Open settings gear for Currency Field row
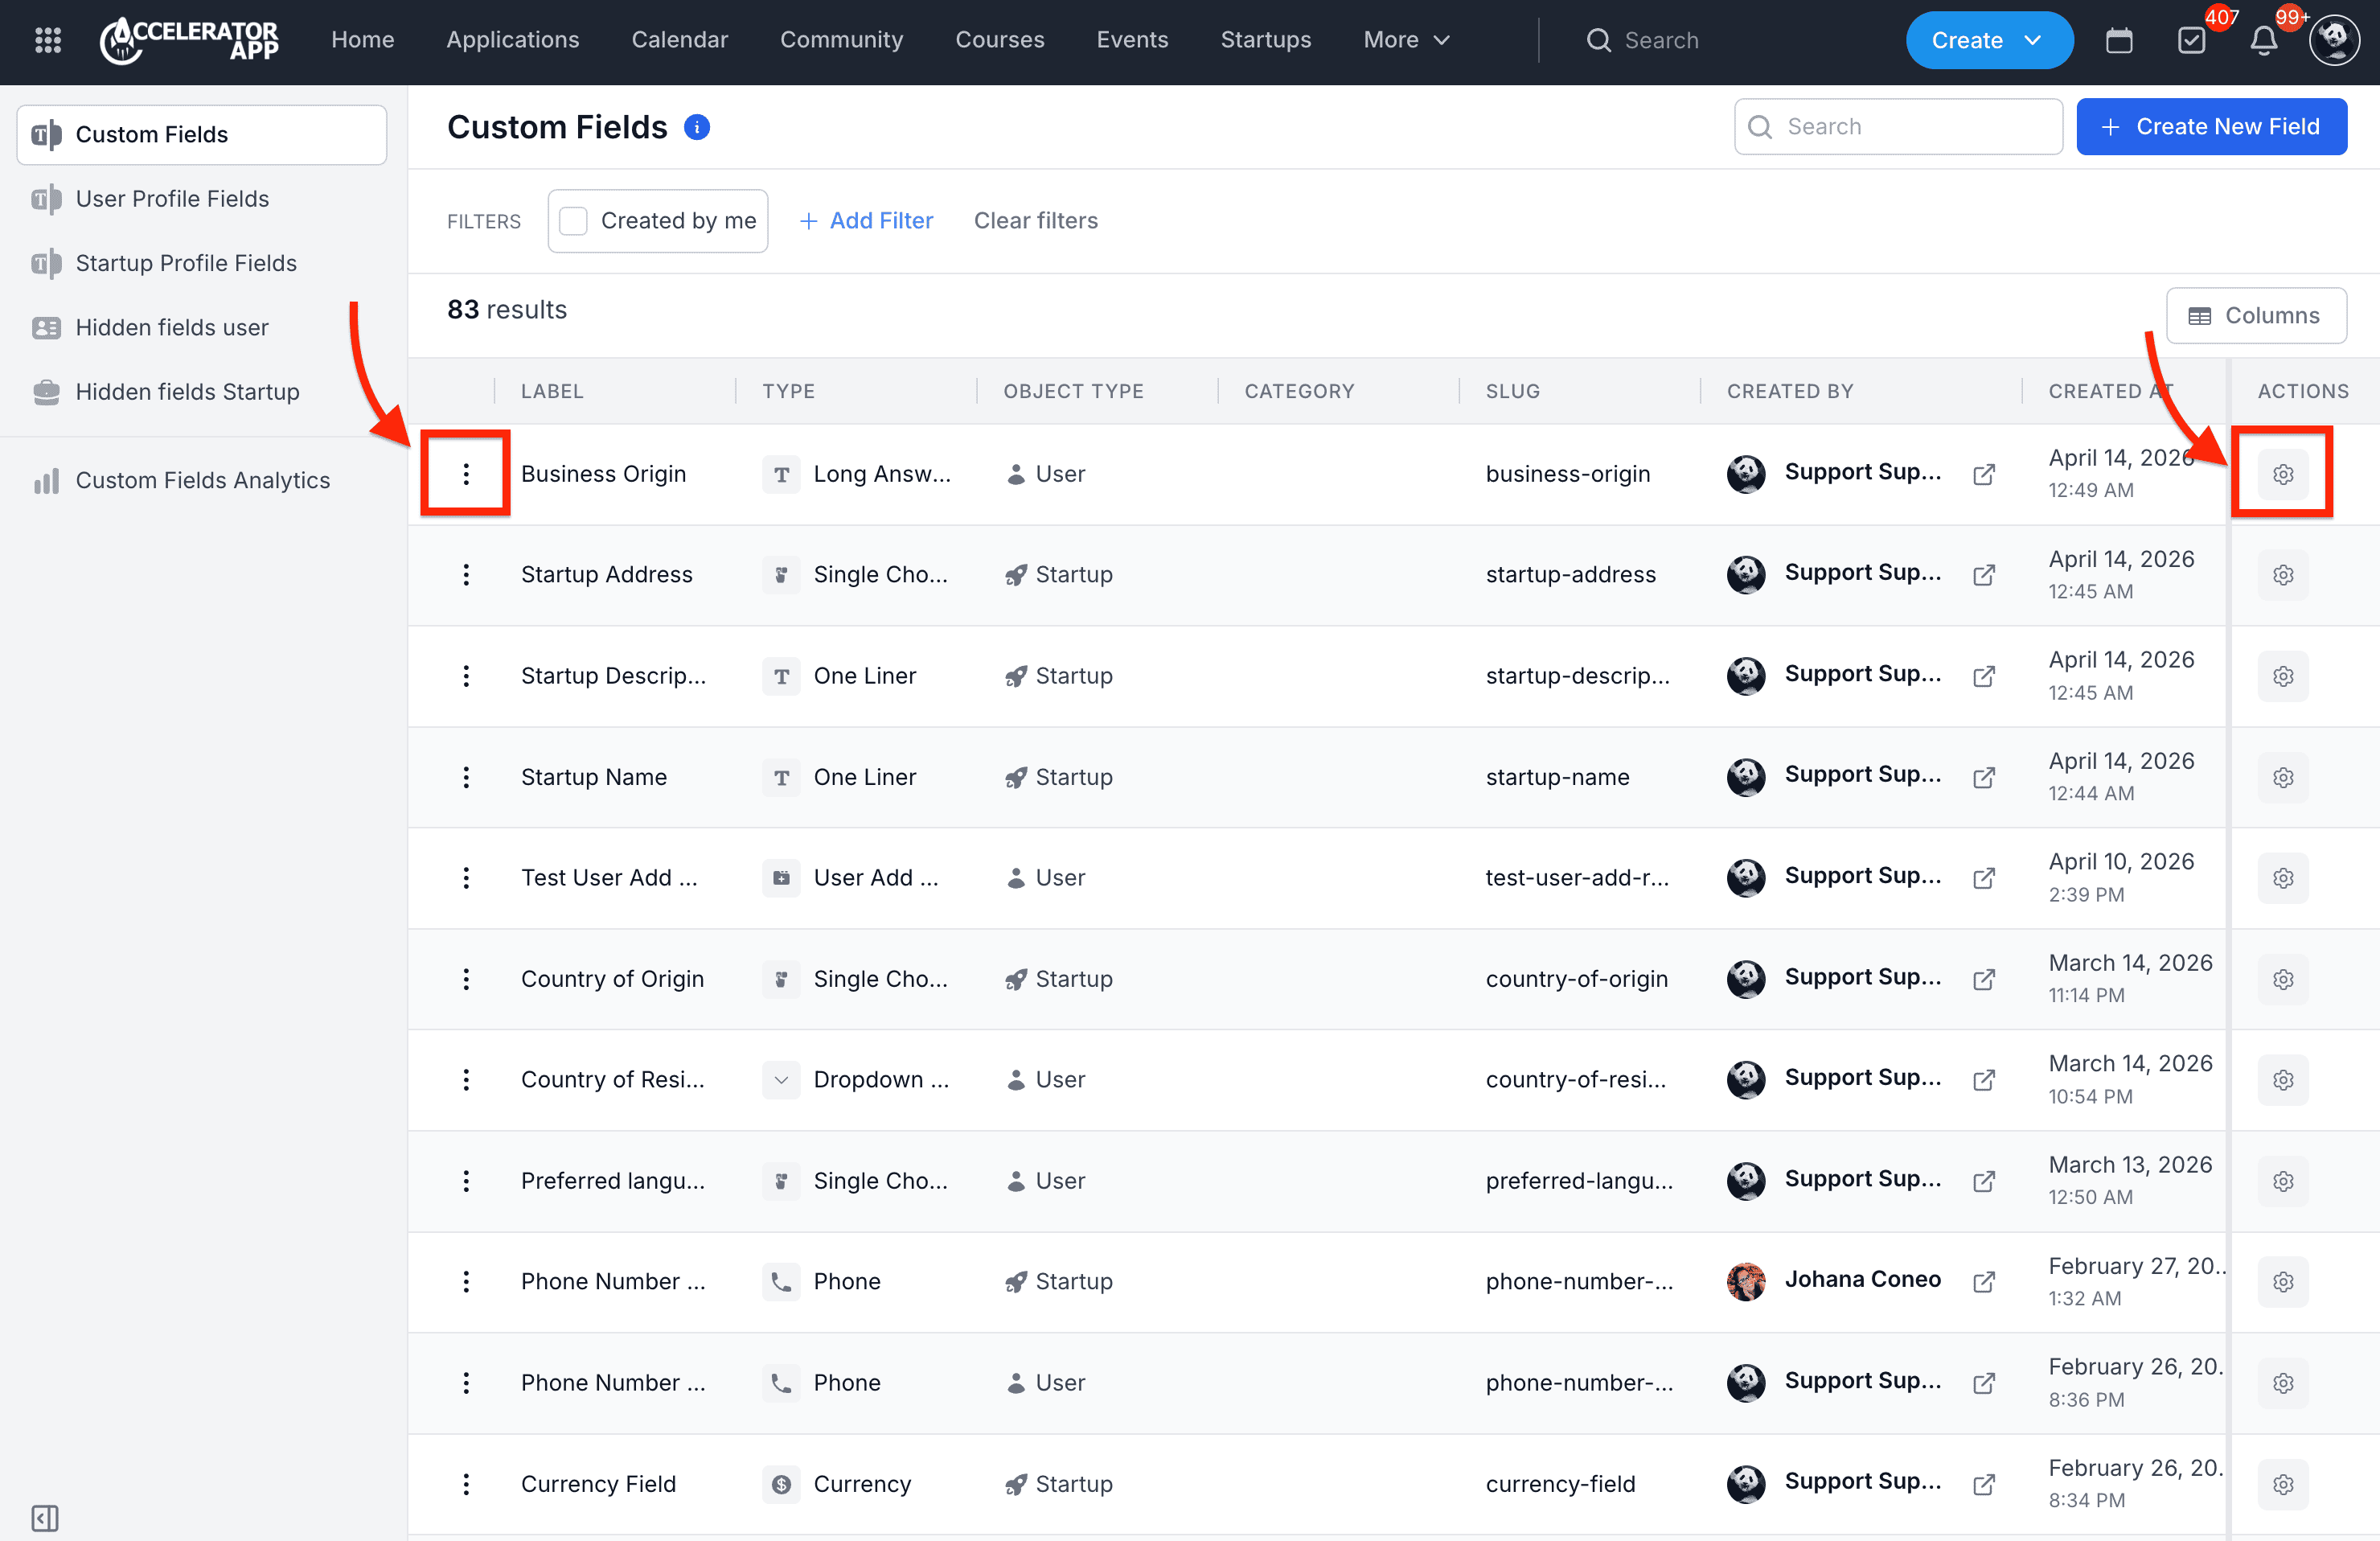The width and height of the screenshot is (2380, 1541). click(x=2283, y=1484)
